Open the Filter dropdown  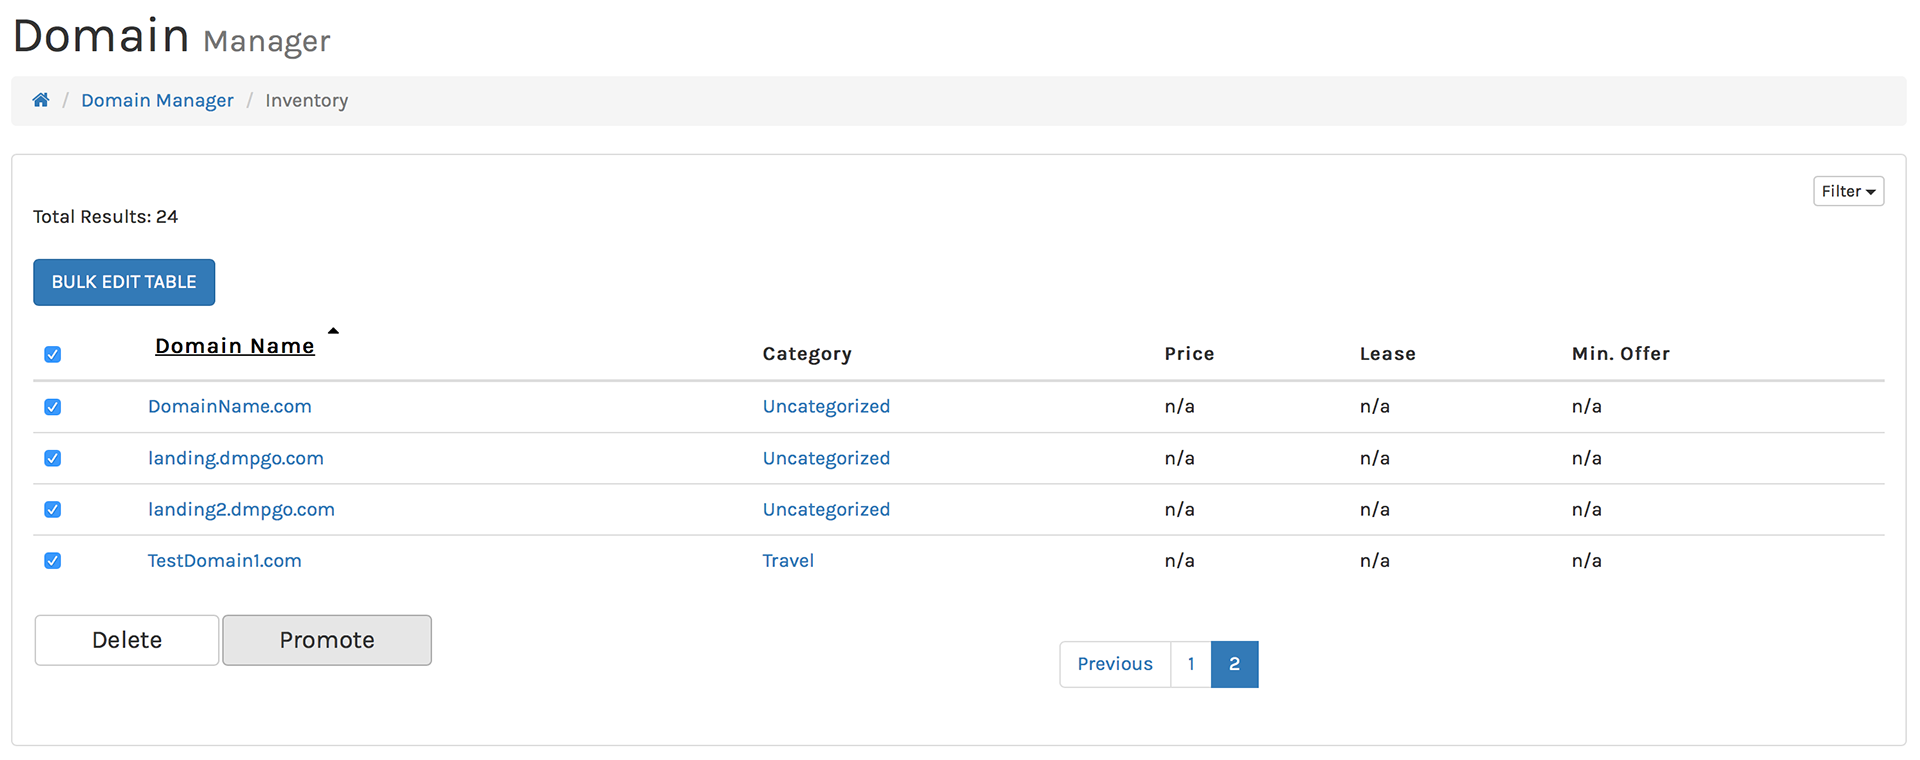pyautogui.click(x=1847, y=191)
